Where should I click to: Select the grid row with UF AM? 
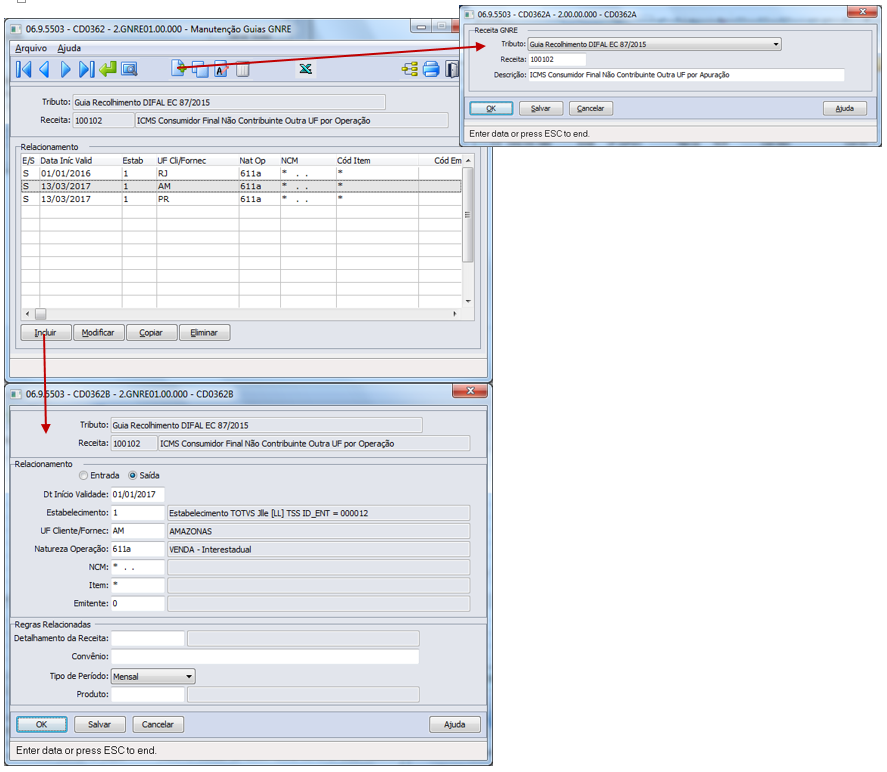tap(241, 186)
